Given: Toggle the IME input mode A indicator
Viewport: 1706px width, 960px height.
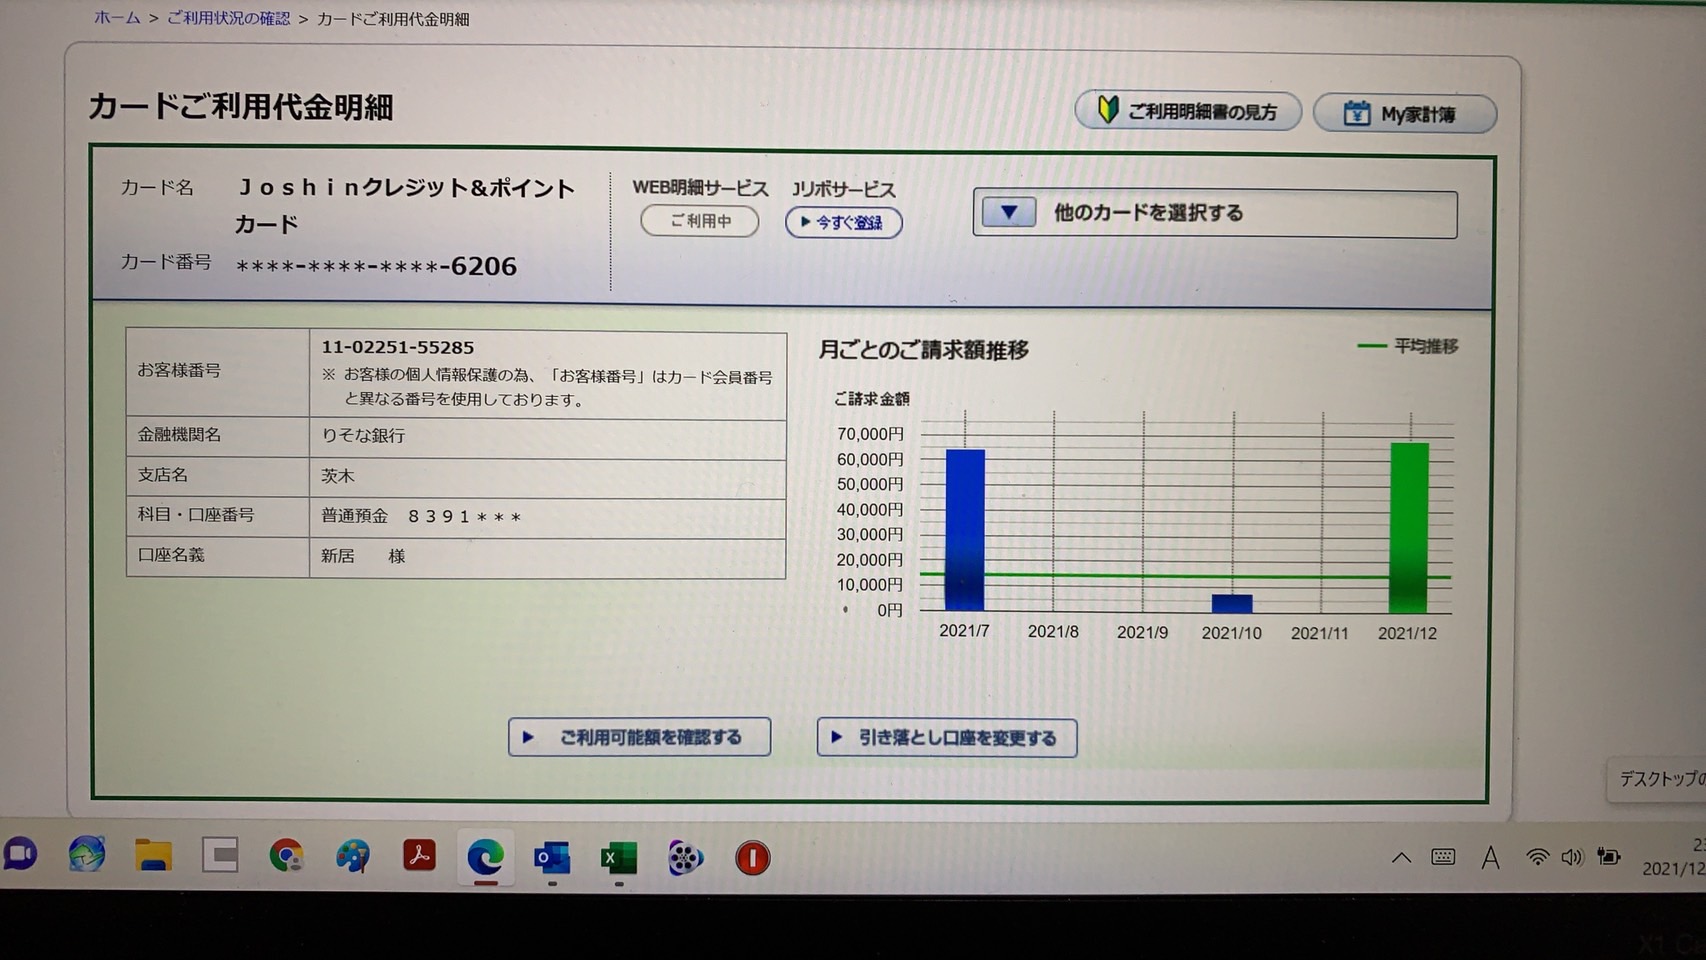Looking at the screenshot, I should [1490, 857].
